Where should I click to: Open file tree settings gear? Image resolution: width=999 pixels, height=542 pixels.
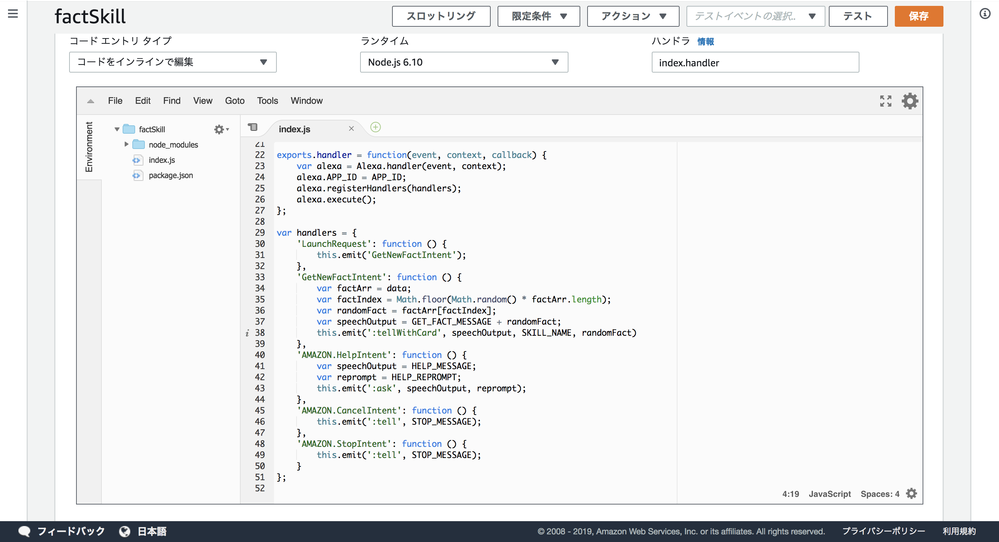[220, 129]
